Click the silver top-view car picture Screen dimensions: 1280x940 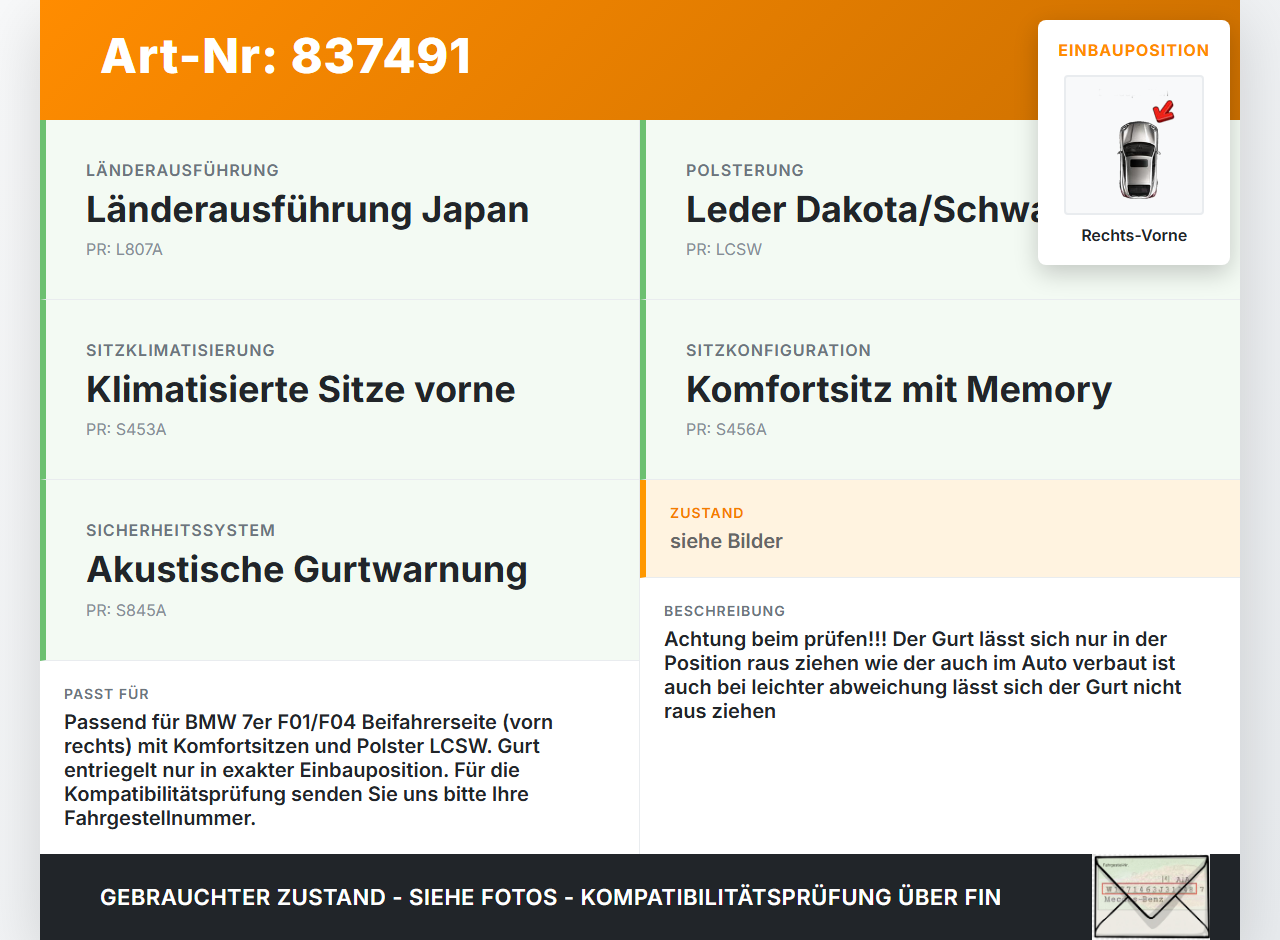[x=1134, y=145]
